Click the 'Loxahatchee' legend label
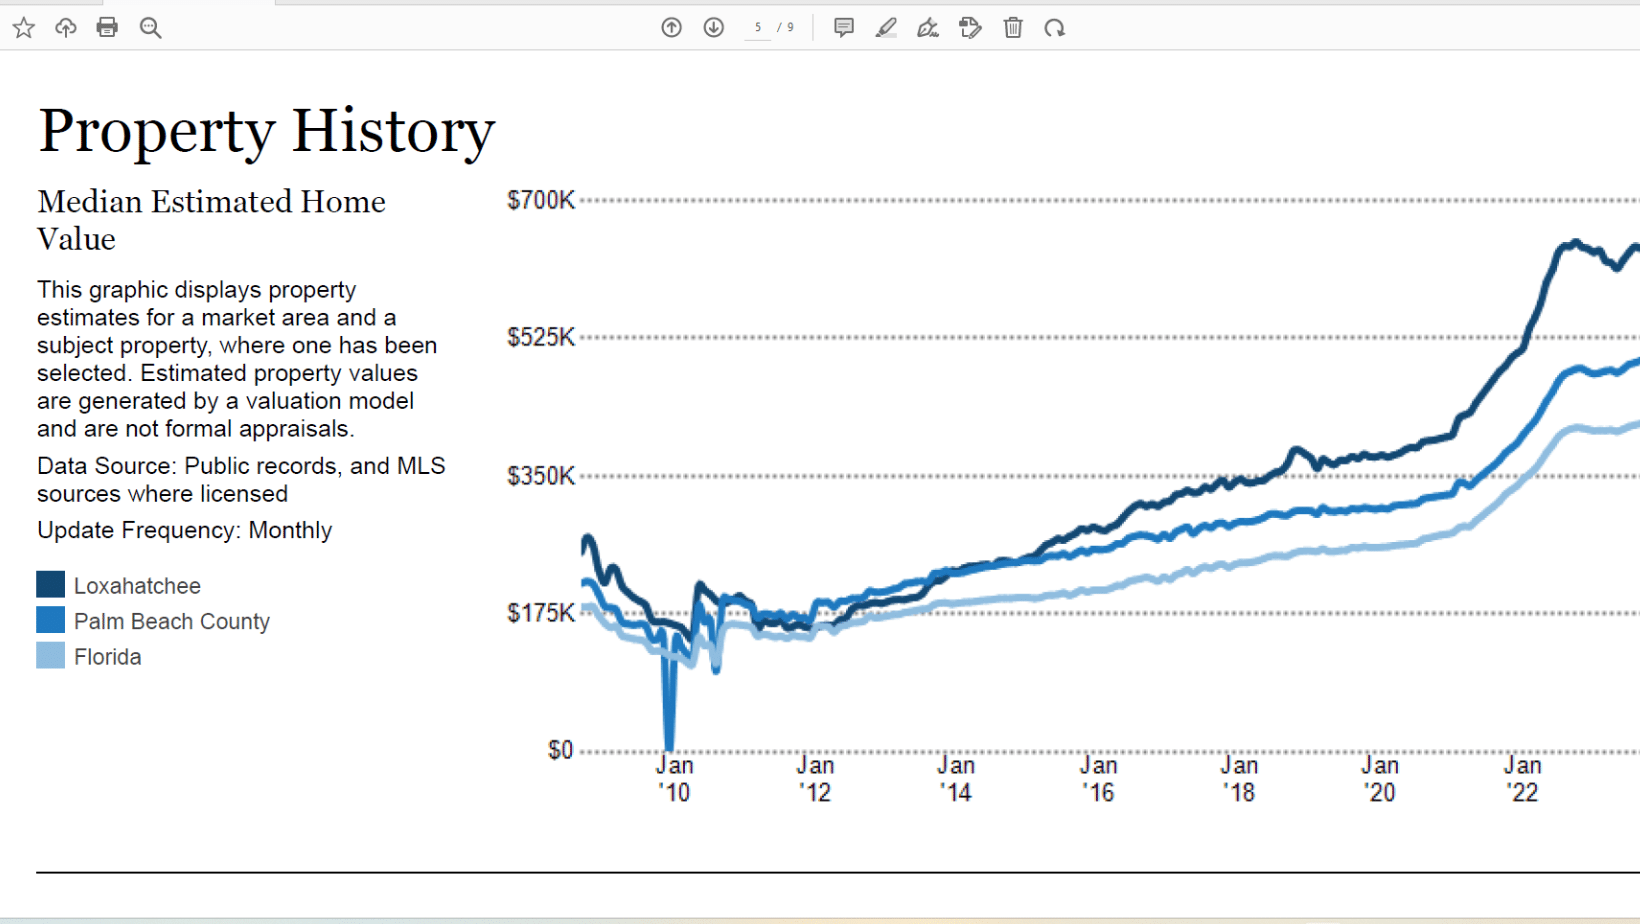The width and height of the screenshot is (1640, 924). [x=137, y=586]
